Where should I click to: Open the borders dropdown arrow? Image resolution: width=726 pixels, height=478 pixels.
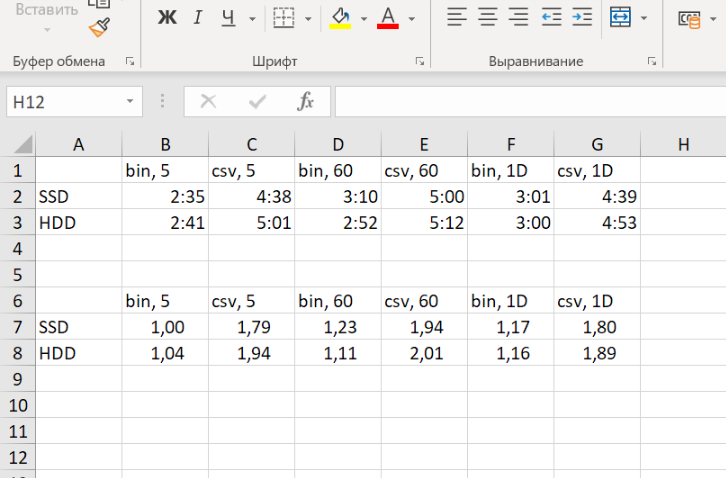coord(308,18)
